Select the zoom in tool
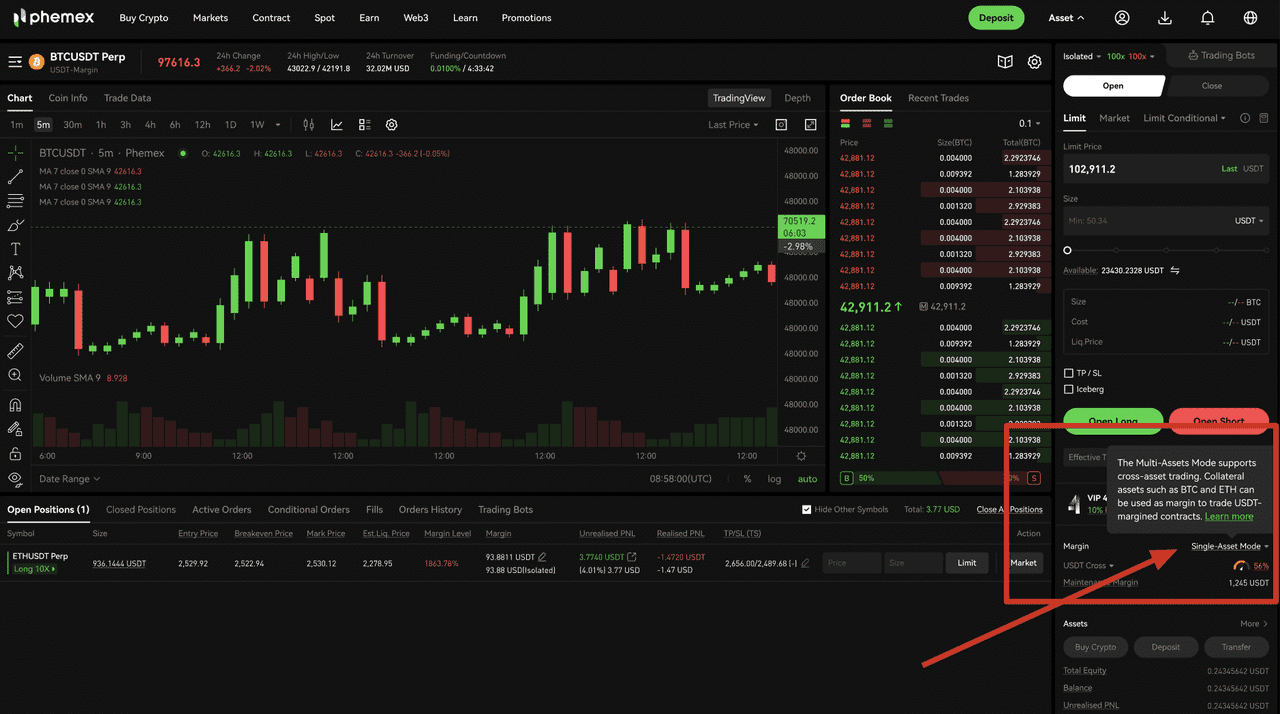 click(x=15, y=375)
